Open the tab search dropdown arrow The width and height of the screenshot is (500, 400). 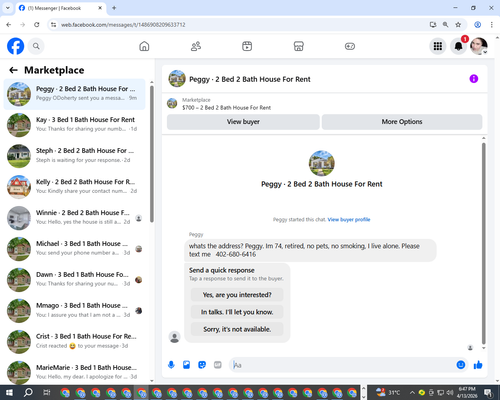tap(8, 8)
